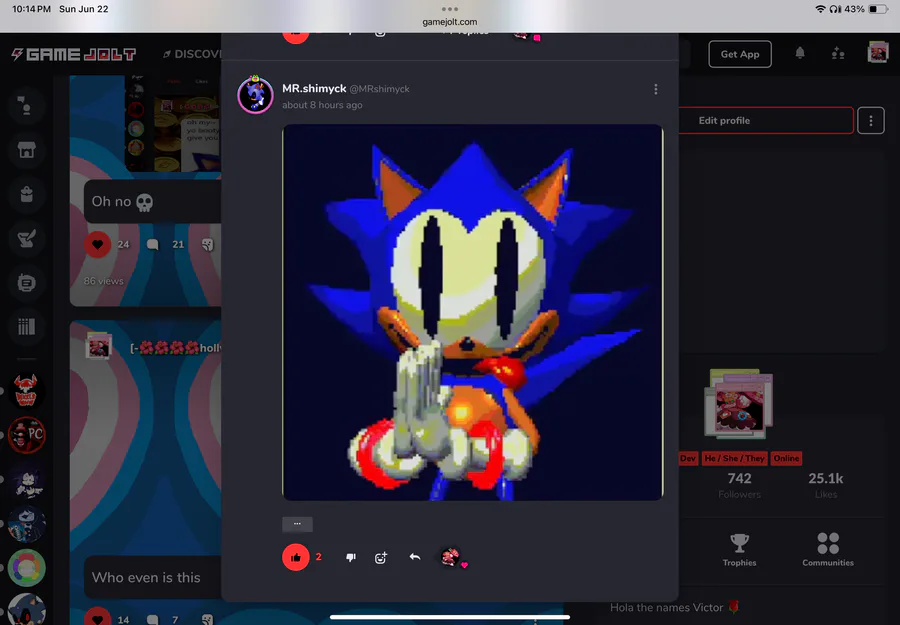This screenshot has width=900, height=625.
Task: Toggle the heart on the 'Who even is this' post
Action: 98,618
